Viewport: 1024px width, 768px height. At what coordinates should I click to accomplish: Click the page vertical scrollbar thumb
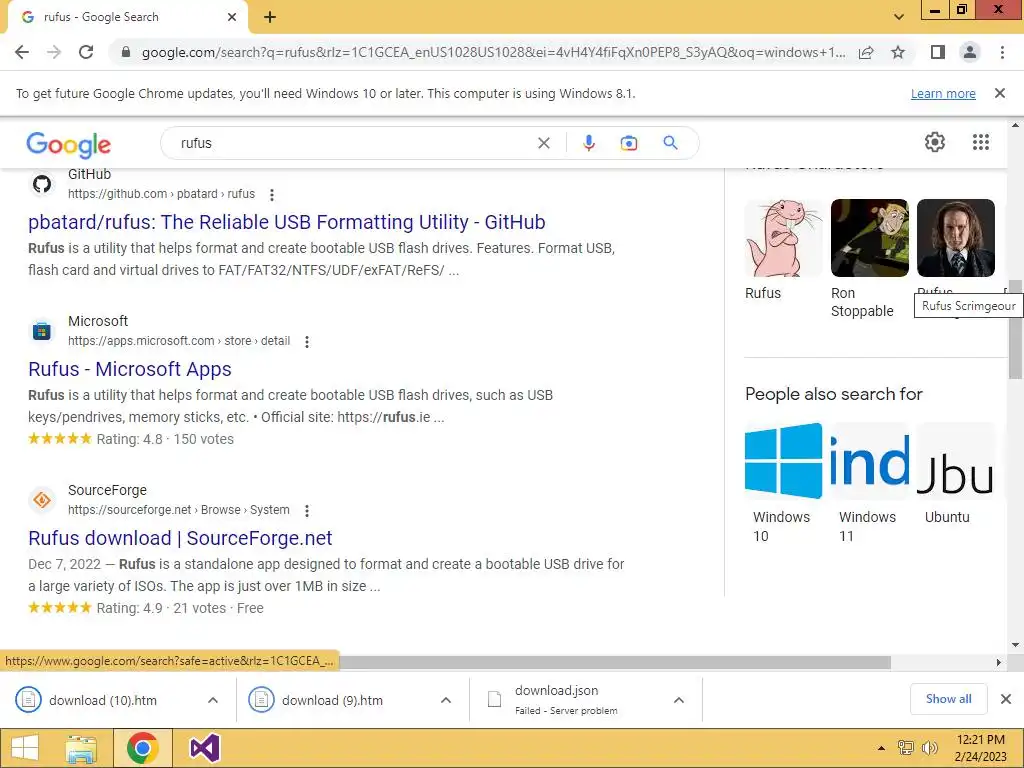(1015, 330)
